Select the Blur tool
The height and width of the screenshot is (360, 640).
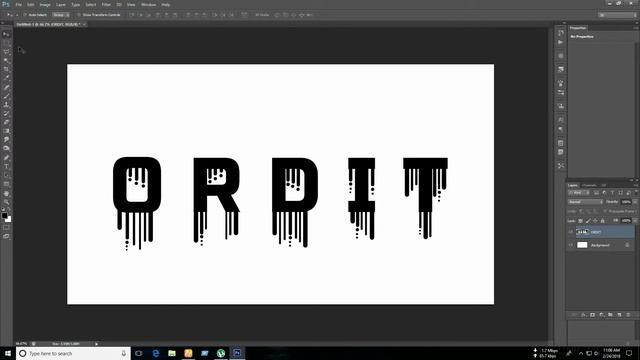[6, 140]
